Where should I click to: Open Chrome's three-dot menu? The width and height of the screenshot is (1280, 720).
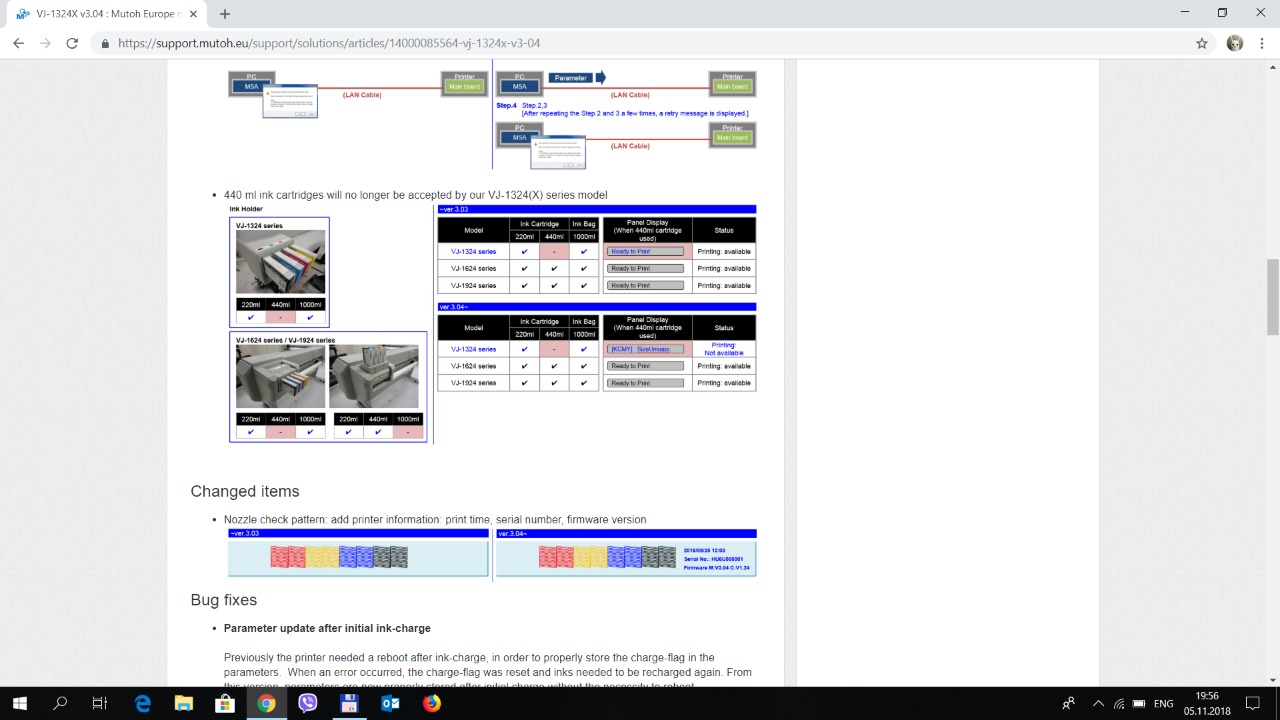tap(1263, 43)
